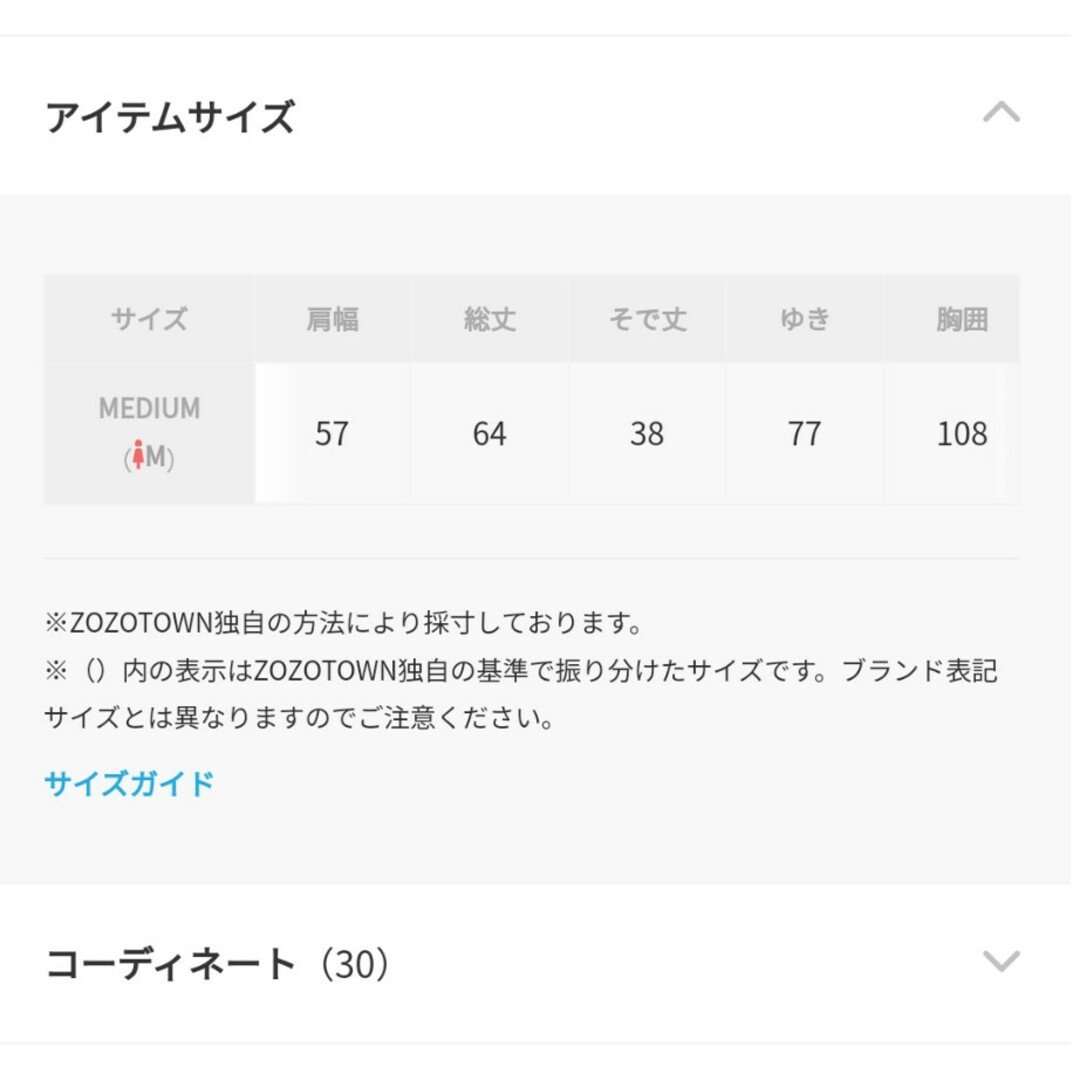Viewport: 1080px width, 1080px height.
Task: Expand the コーディネート (30) section chevron
Action: (1001, 961)
